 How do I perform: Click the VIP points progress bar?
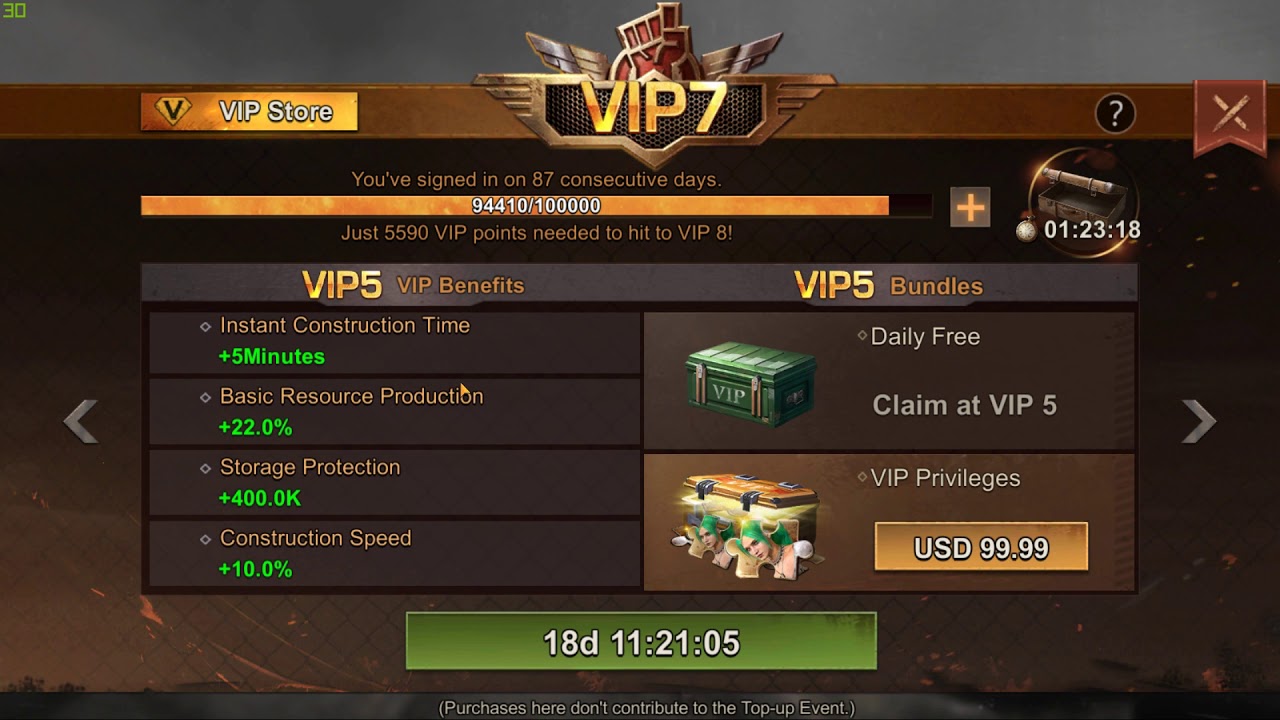click(x=536, y=206)
